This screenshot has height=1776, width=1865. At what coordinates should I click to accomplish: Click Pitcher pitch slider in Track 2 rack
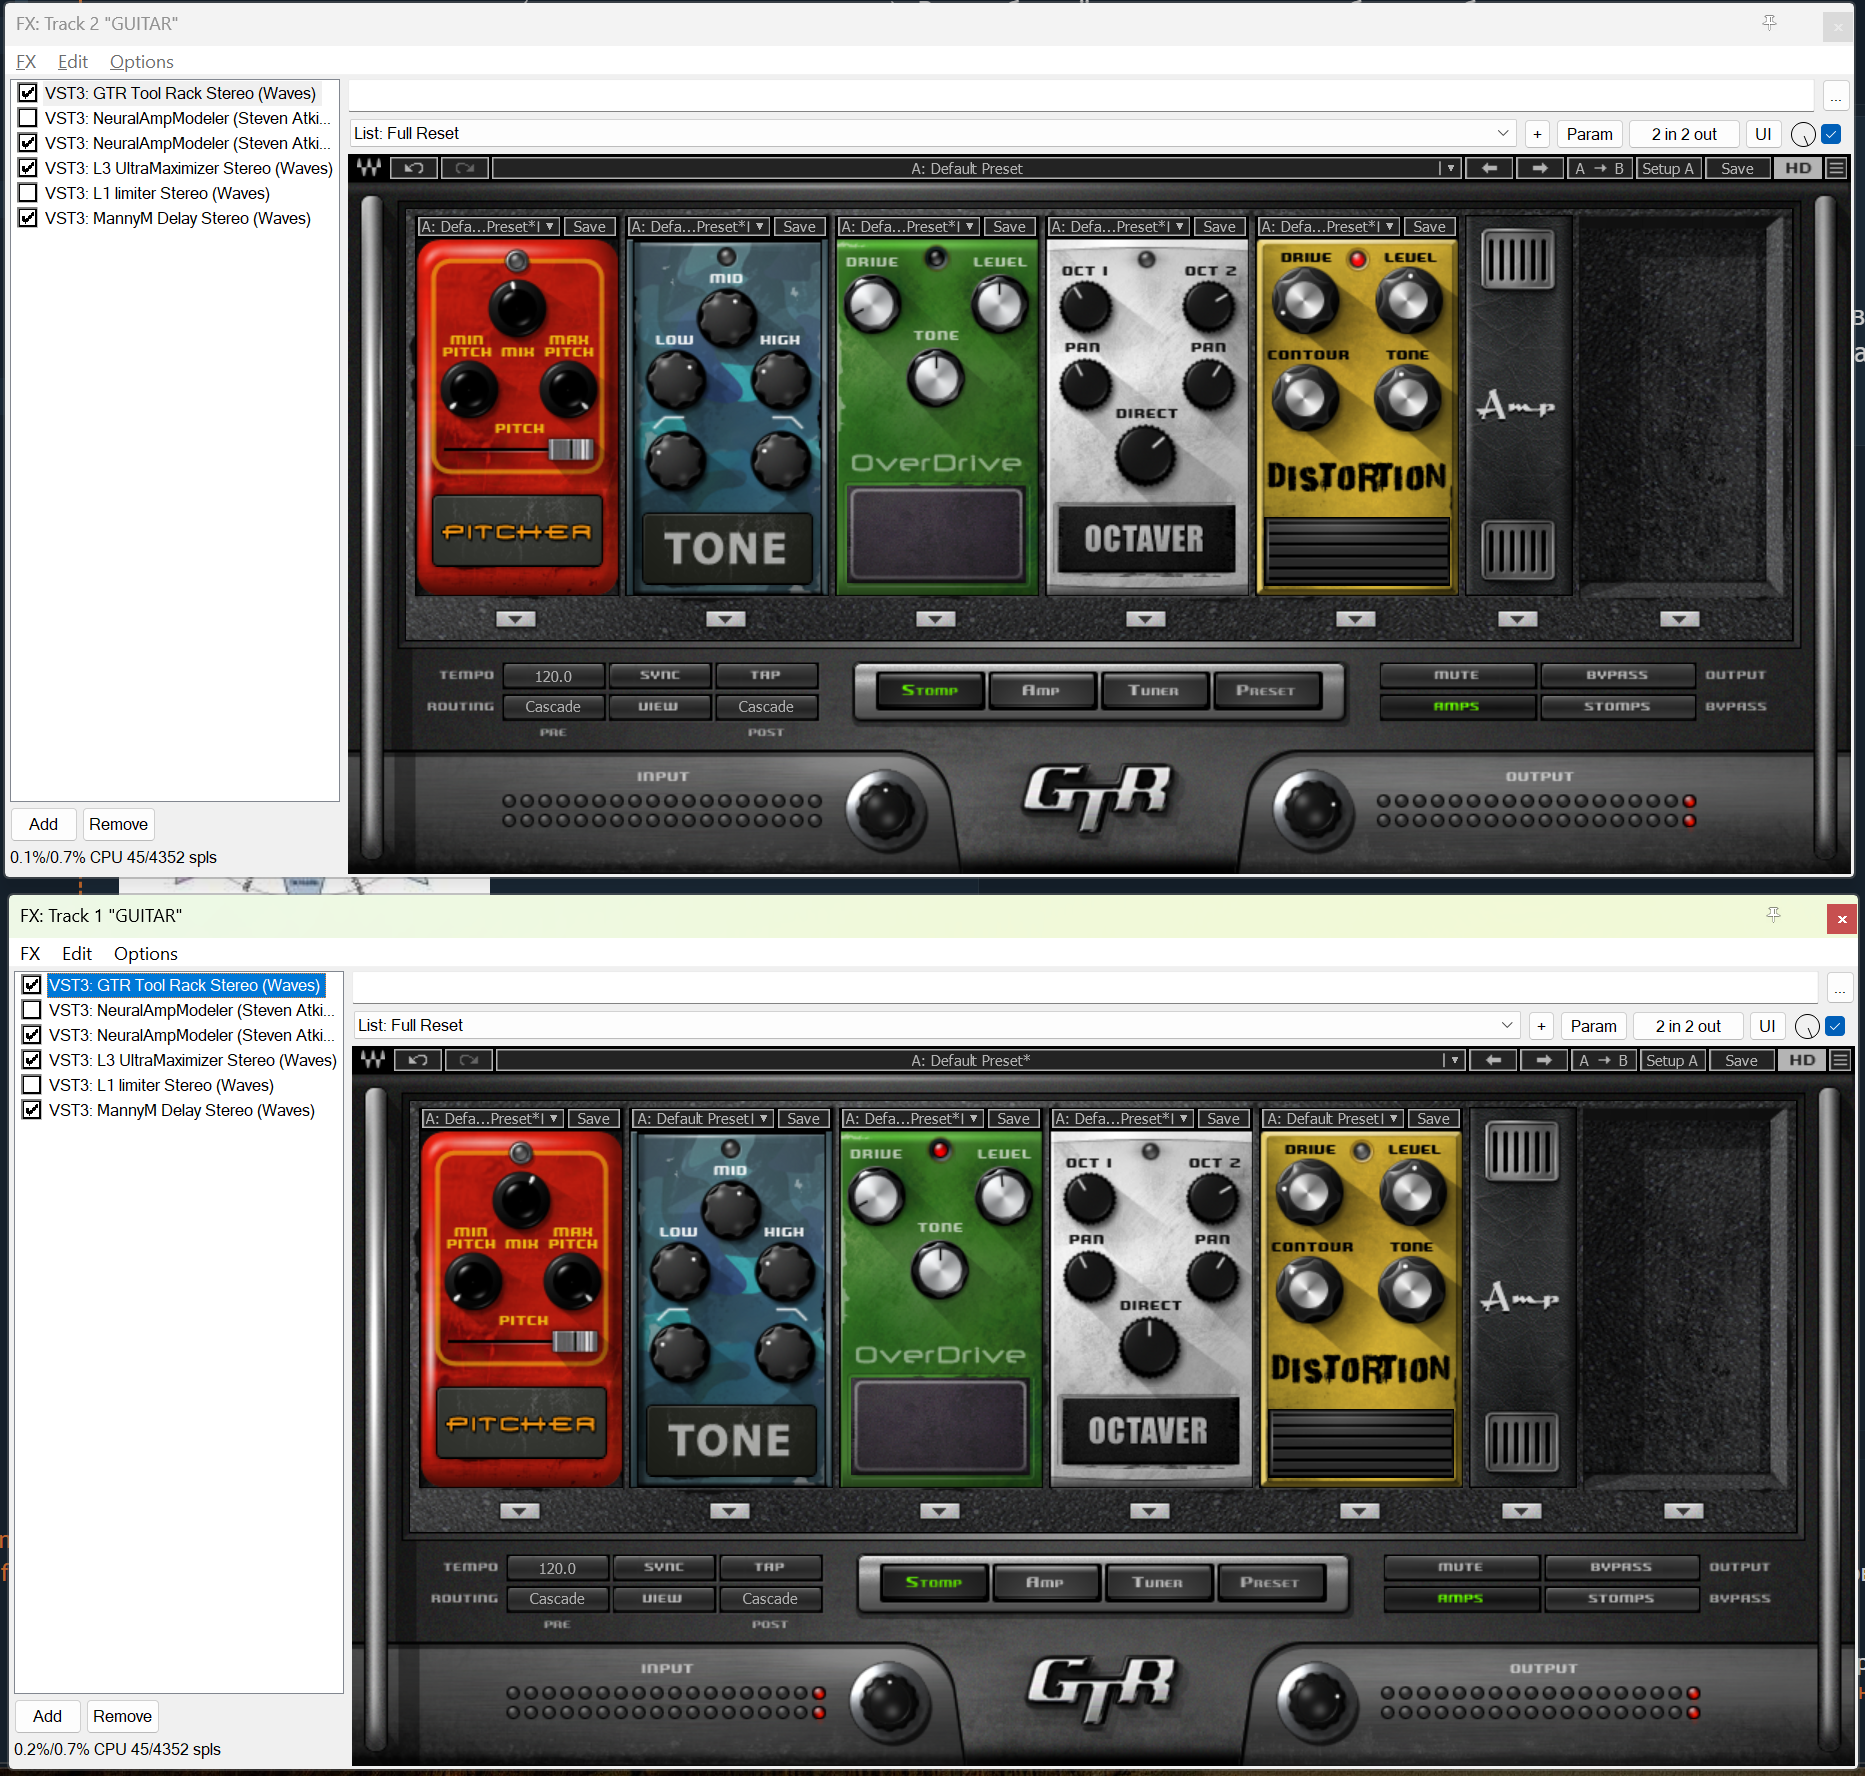572,449
